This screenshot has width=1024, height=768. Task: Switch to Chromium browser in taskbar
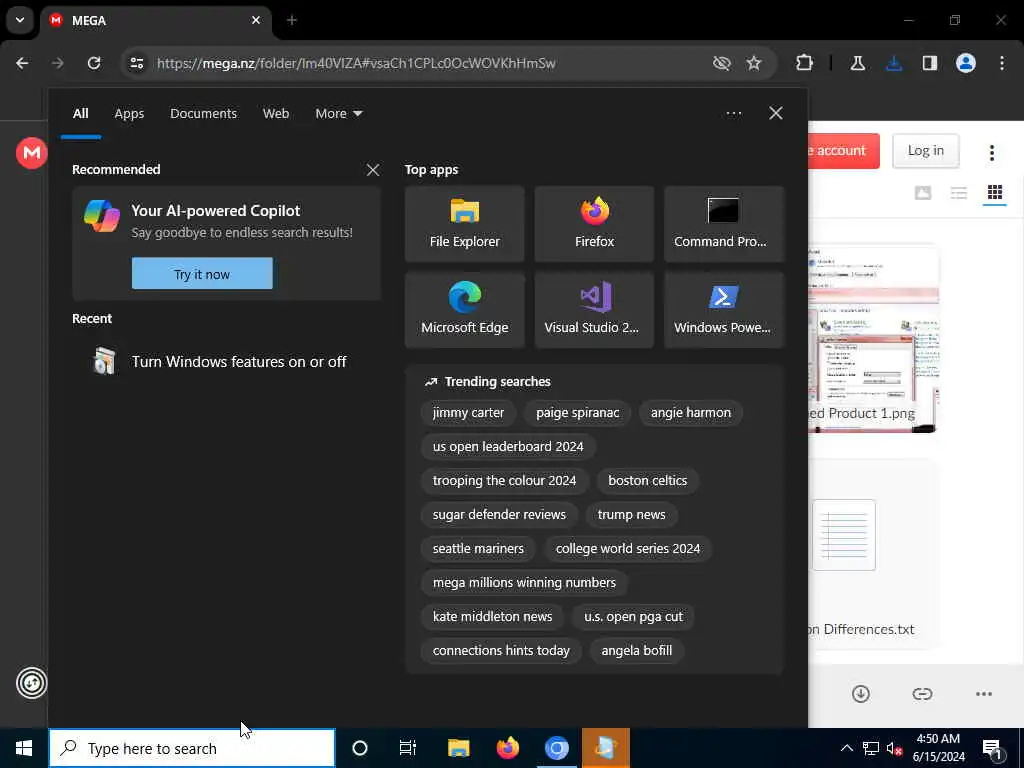point(556,748)
